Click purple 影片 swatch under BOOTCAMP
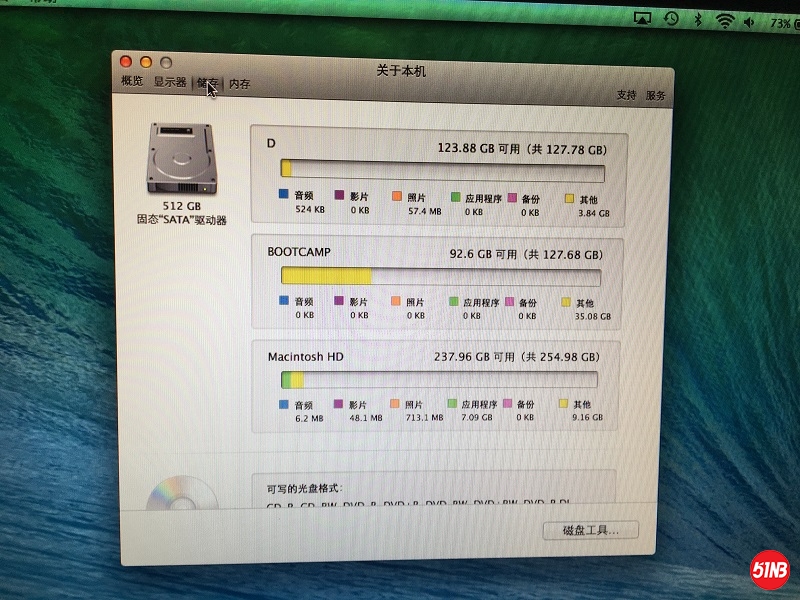Screen dimensions: 800x600 pos(339,301)
